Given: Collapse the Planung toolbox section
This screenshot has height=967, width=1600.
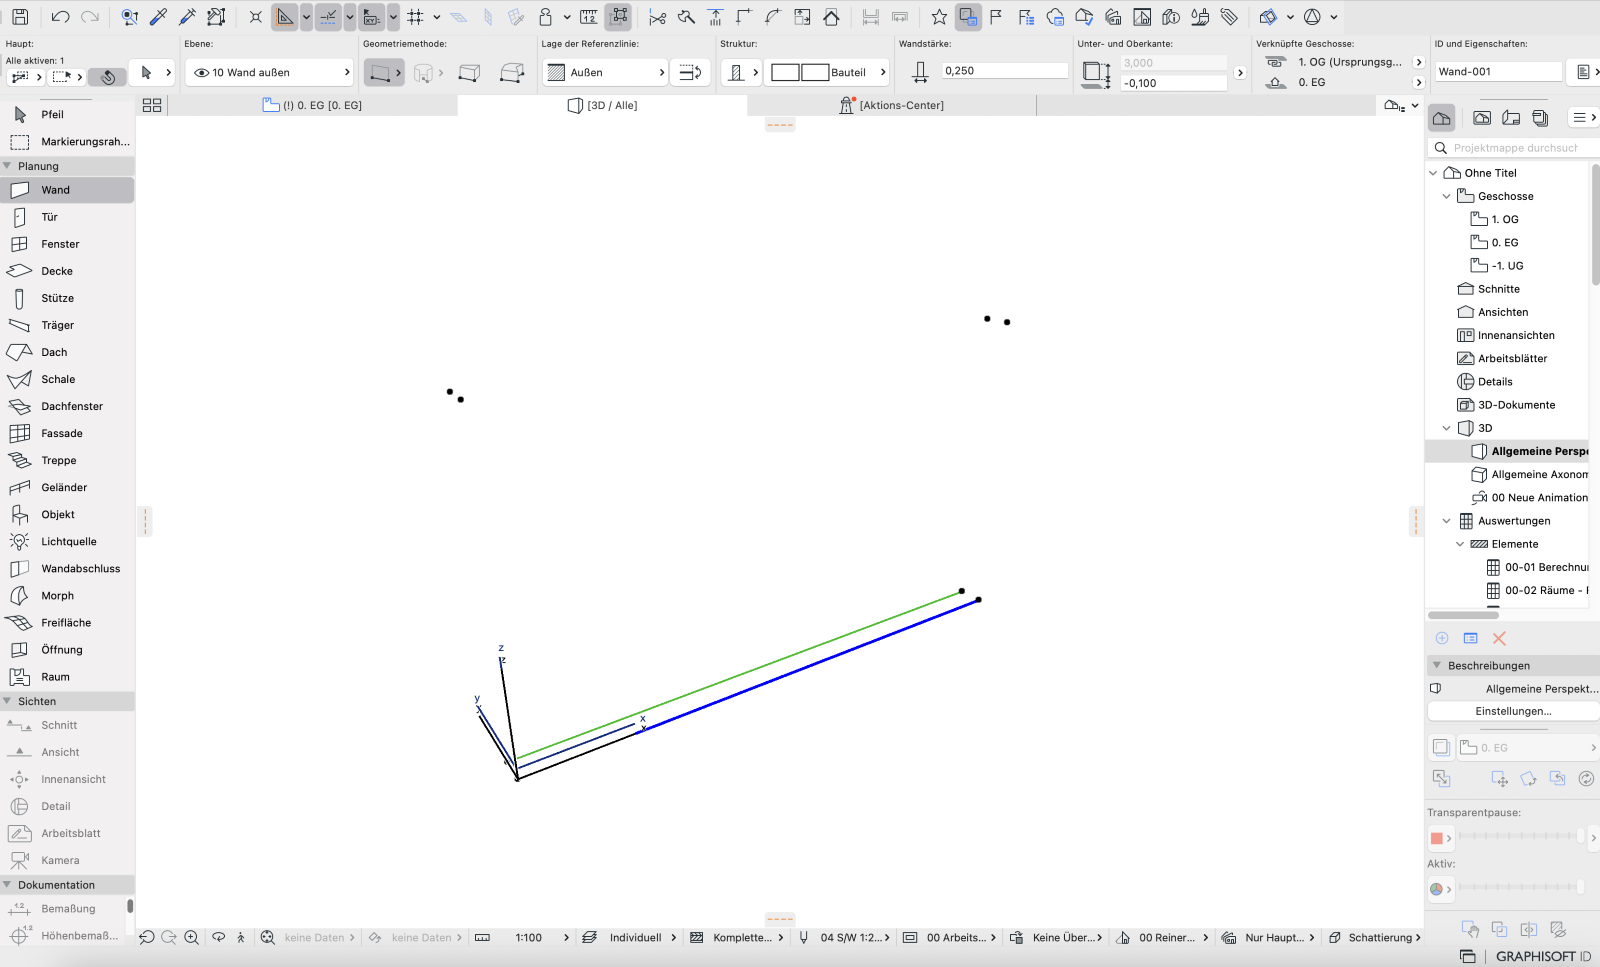Looking at the screenshot, I should (8, 166).
